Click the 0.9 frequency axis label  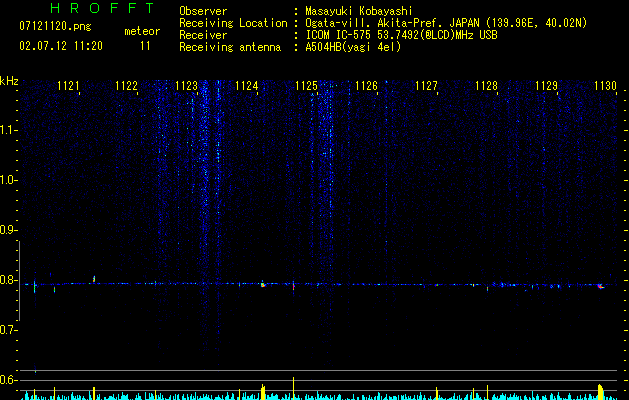click(x=8, y=230)
